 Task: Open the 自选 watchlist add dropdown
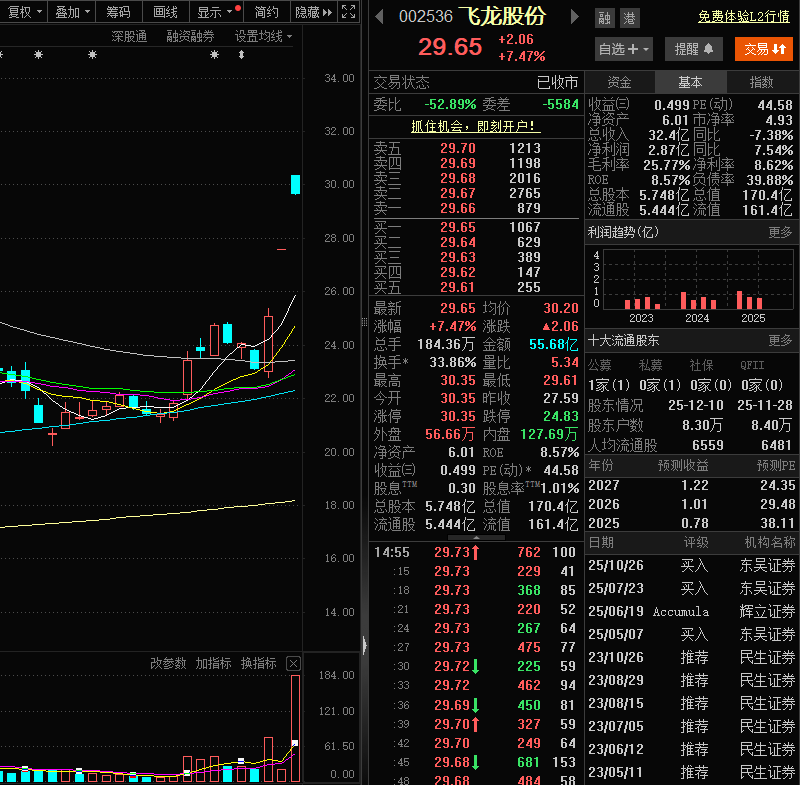point(624,48)
